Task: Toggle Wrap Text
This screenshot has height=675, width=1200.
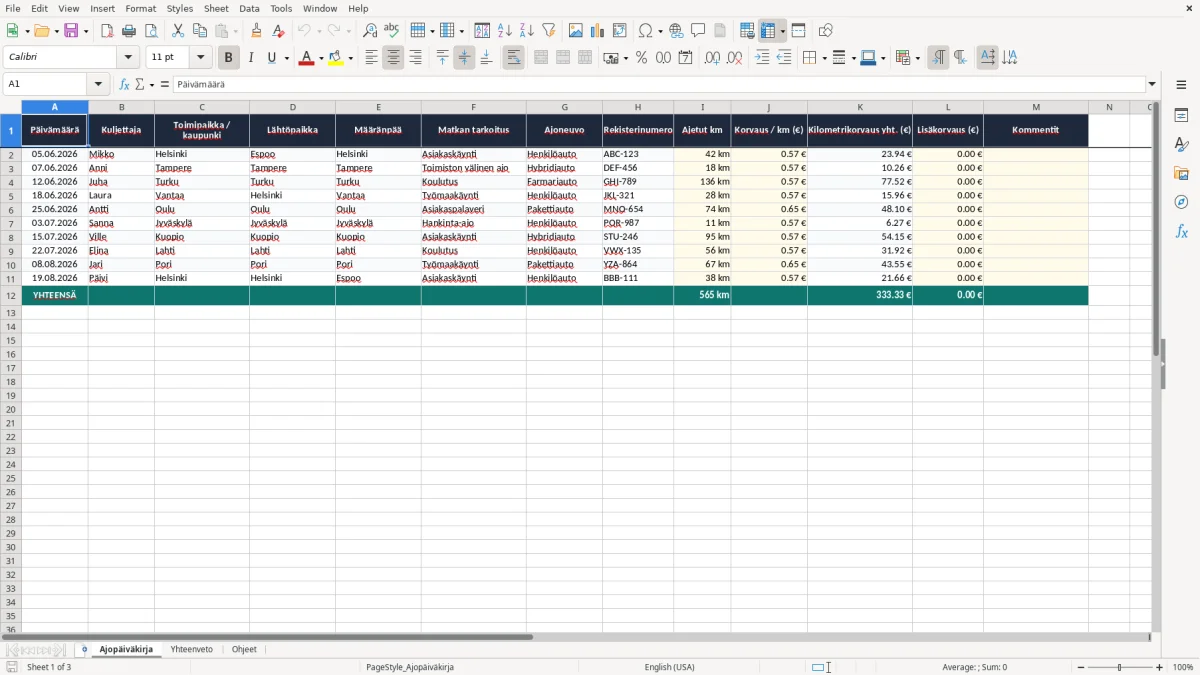Action: click(514, 58)
